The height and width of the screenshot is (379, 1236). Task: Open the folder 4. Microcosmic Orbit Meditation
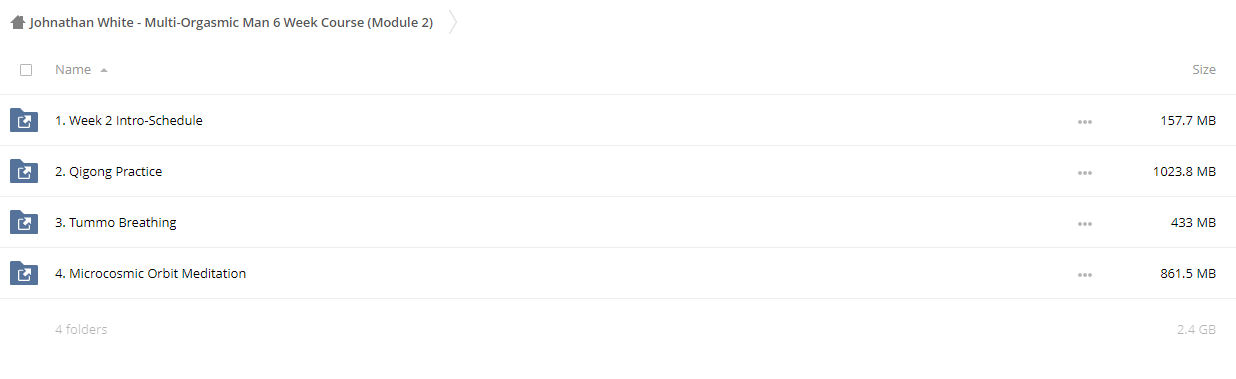click(151, 274)
